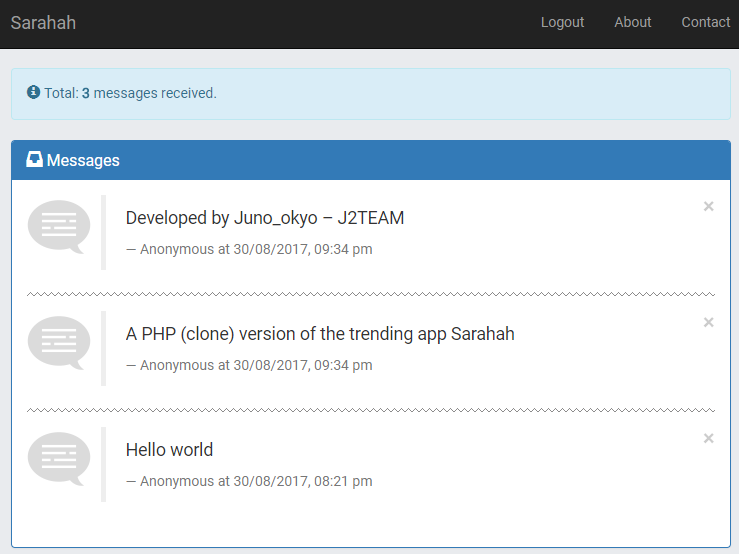Click speech bubble icon of PHP clone message
The width and height of the screenshot is (739, 554).
[59, 343]
